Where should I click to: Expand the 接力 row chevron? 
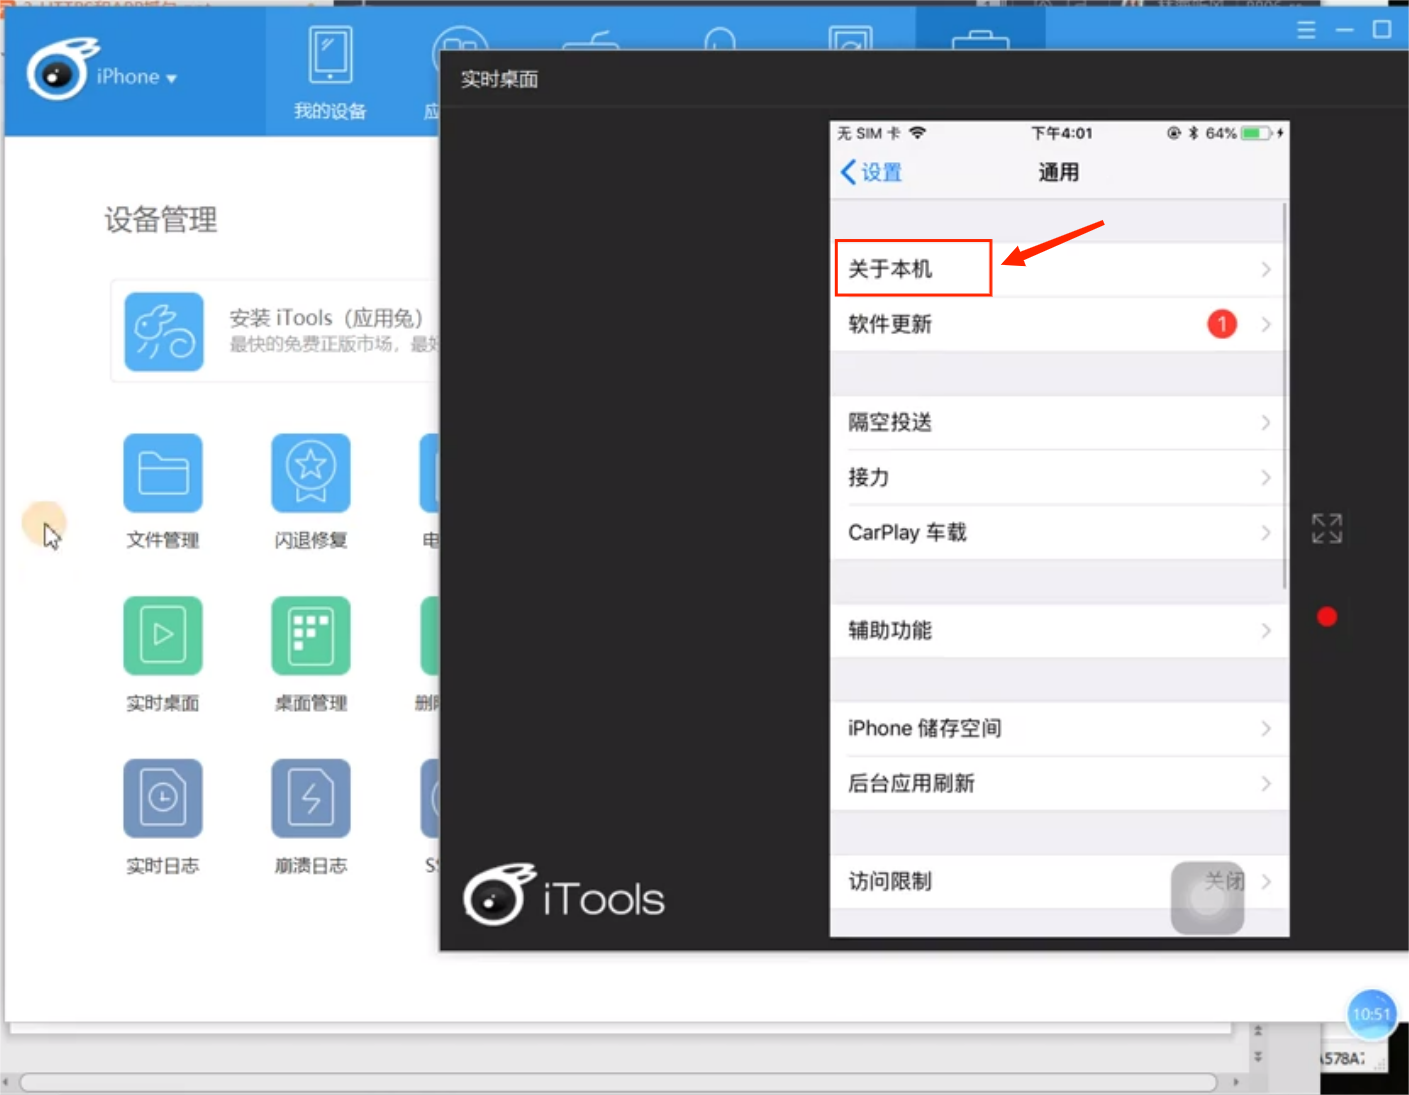(1266, 478)
